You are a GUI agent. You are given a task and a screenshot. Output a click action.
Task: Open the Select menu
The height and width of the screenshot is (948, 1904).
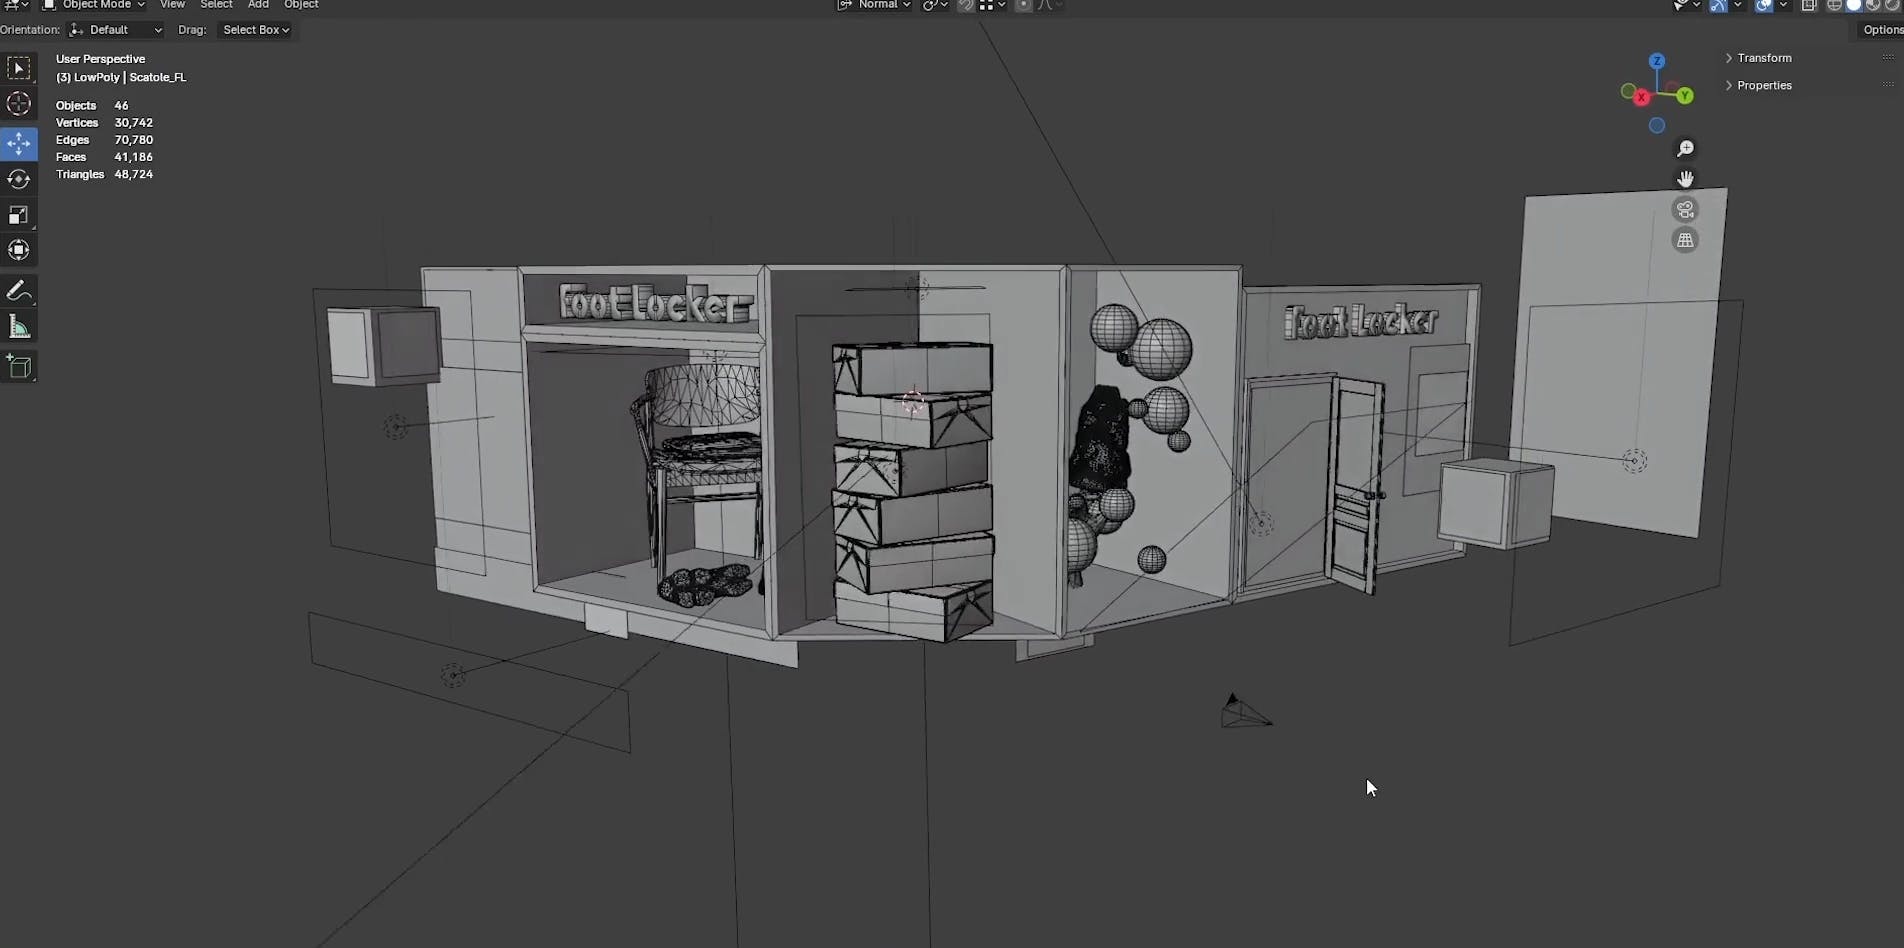(216, 5)
